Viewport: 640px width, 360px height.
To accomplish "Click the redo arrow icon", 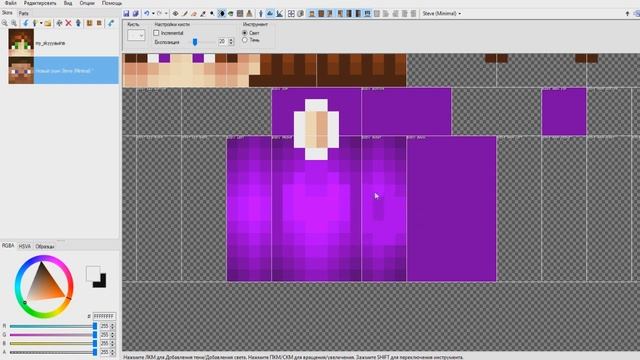I will (x=159, y=13).
